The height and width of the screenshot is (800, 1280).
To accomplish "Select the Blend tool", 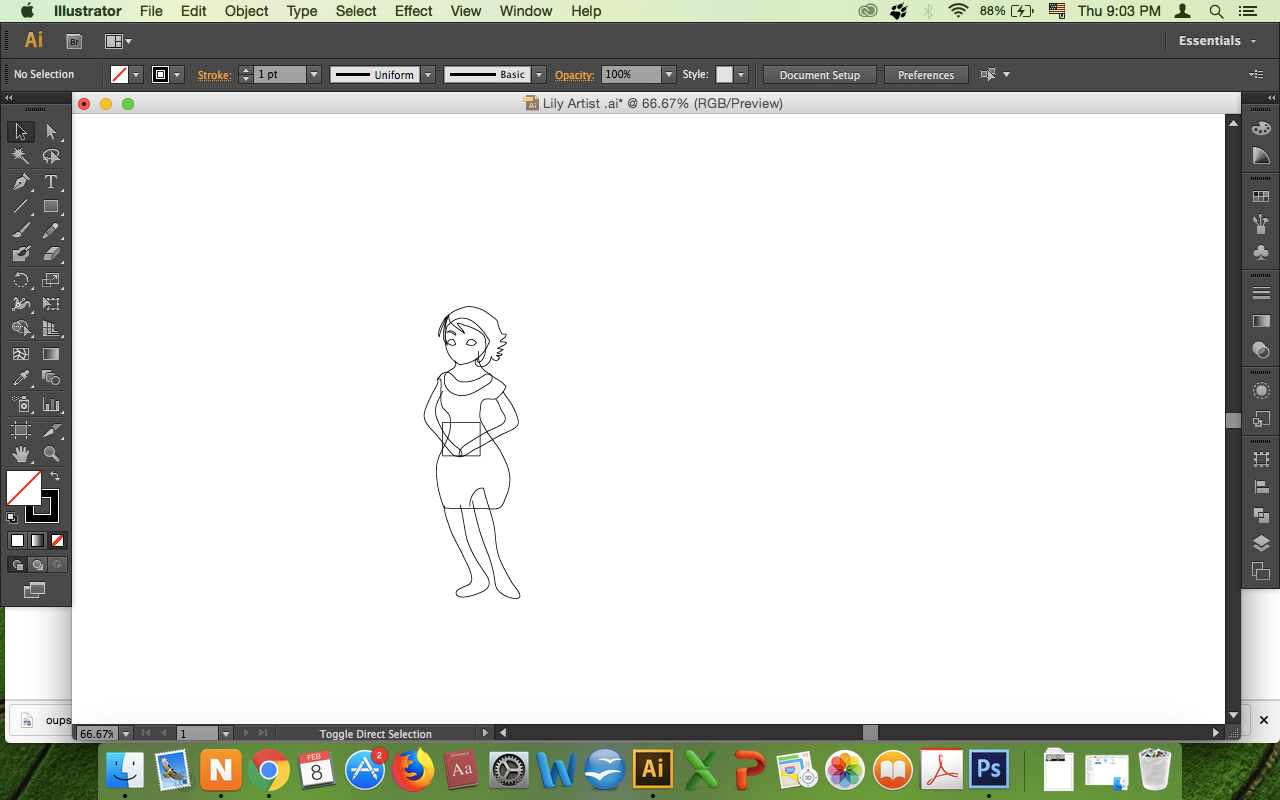I will coord(51,378).
